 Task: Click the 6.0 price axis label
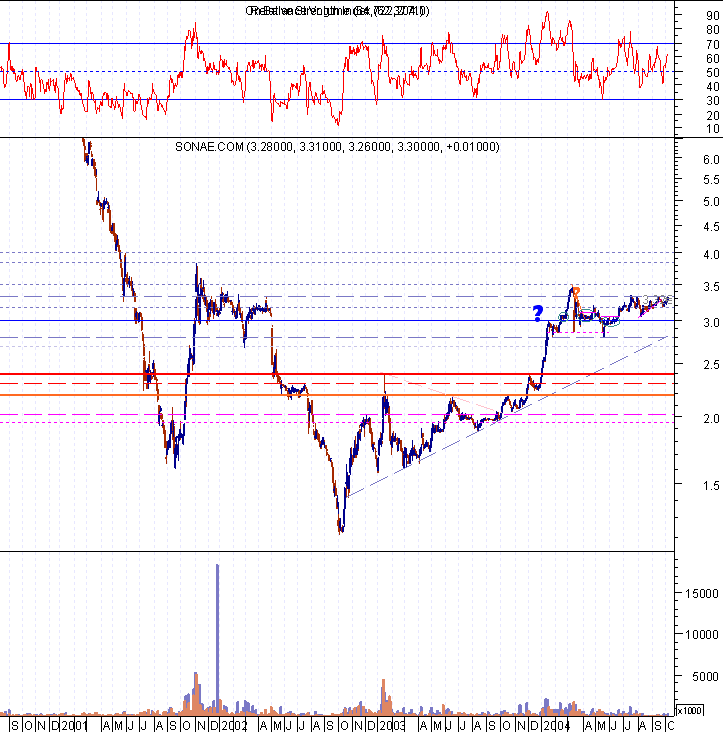[711, 160]
